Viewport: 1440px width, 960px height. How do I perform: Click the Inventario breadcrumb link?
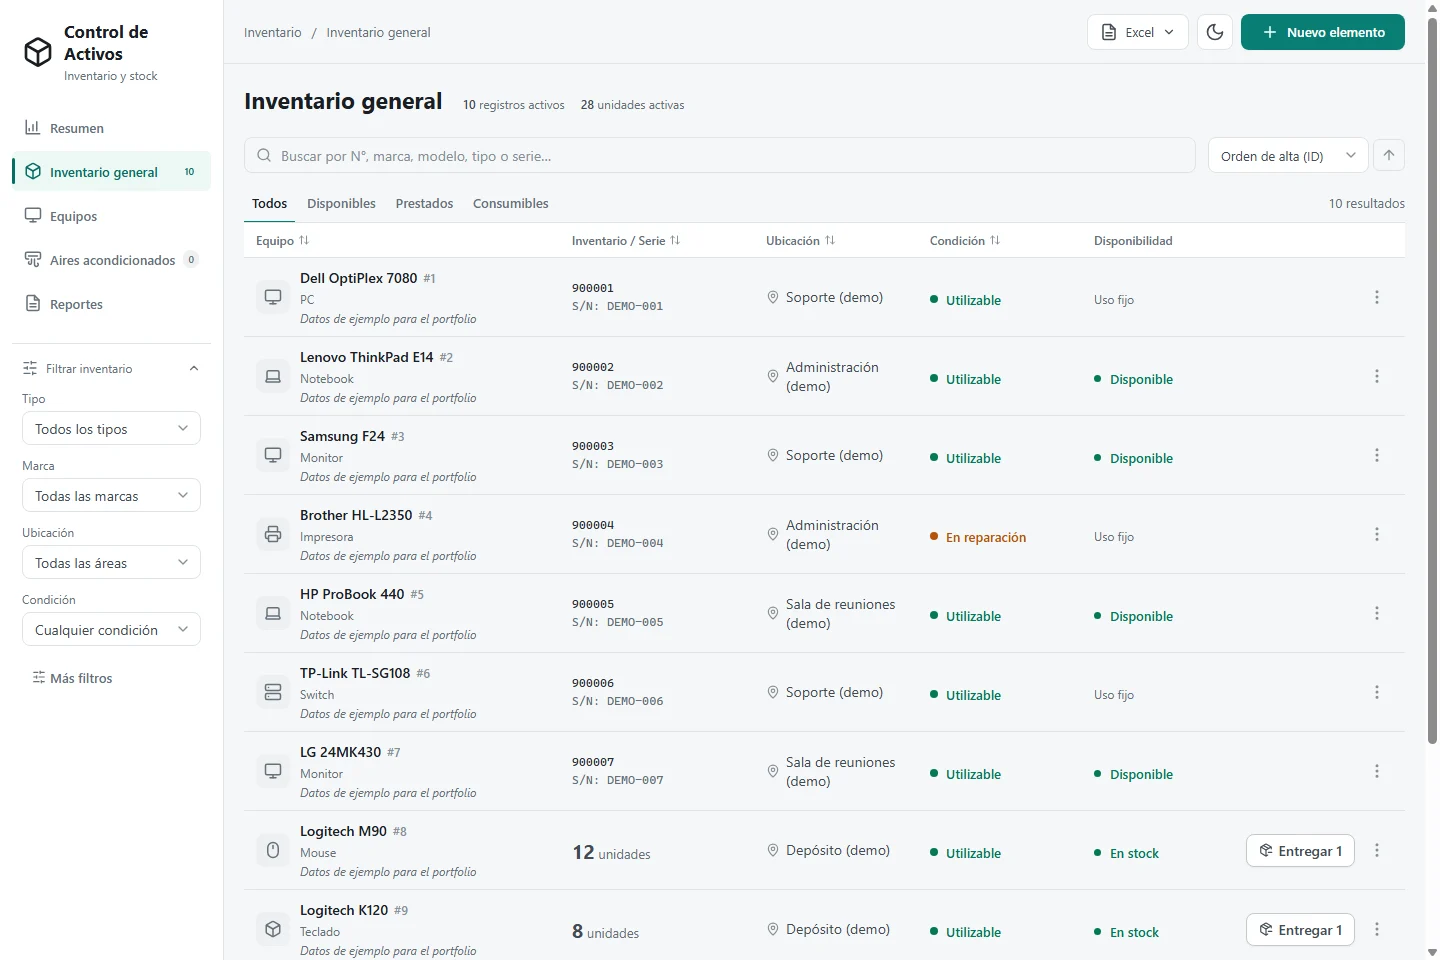click(x=273, y=32)
